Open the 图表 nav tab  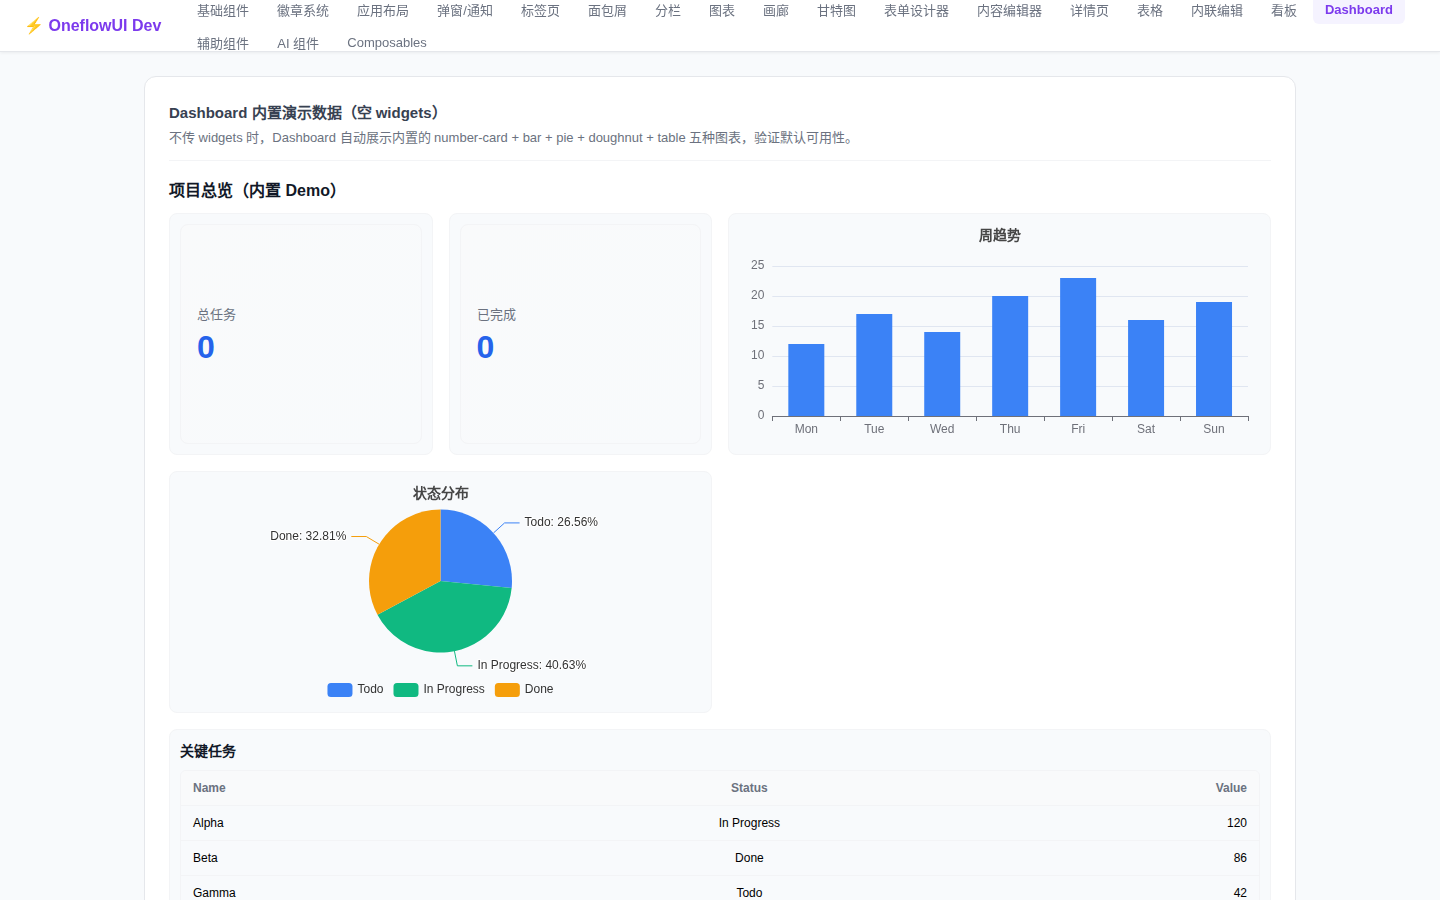click(722, 11)
